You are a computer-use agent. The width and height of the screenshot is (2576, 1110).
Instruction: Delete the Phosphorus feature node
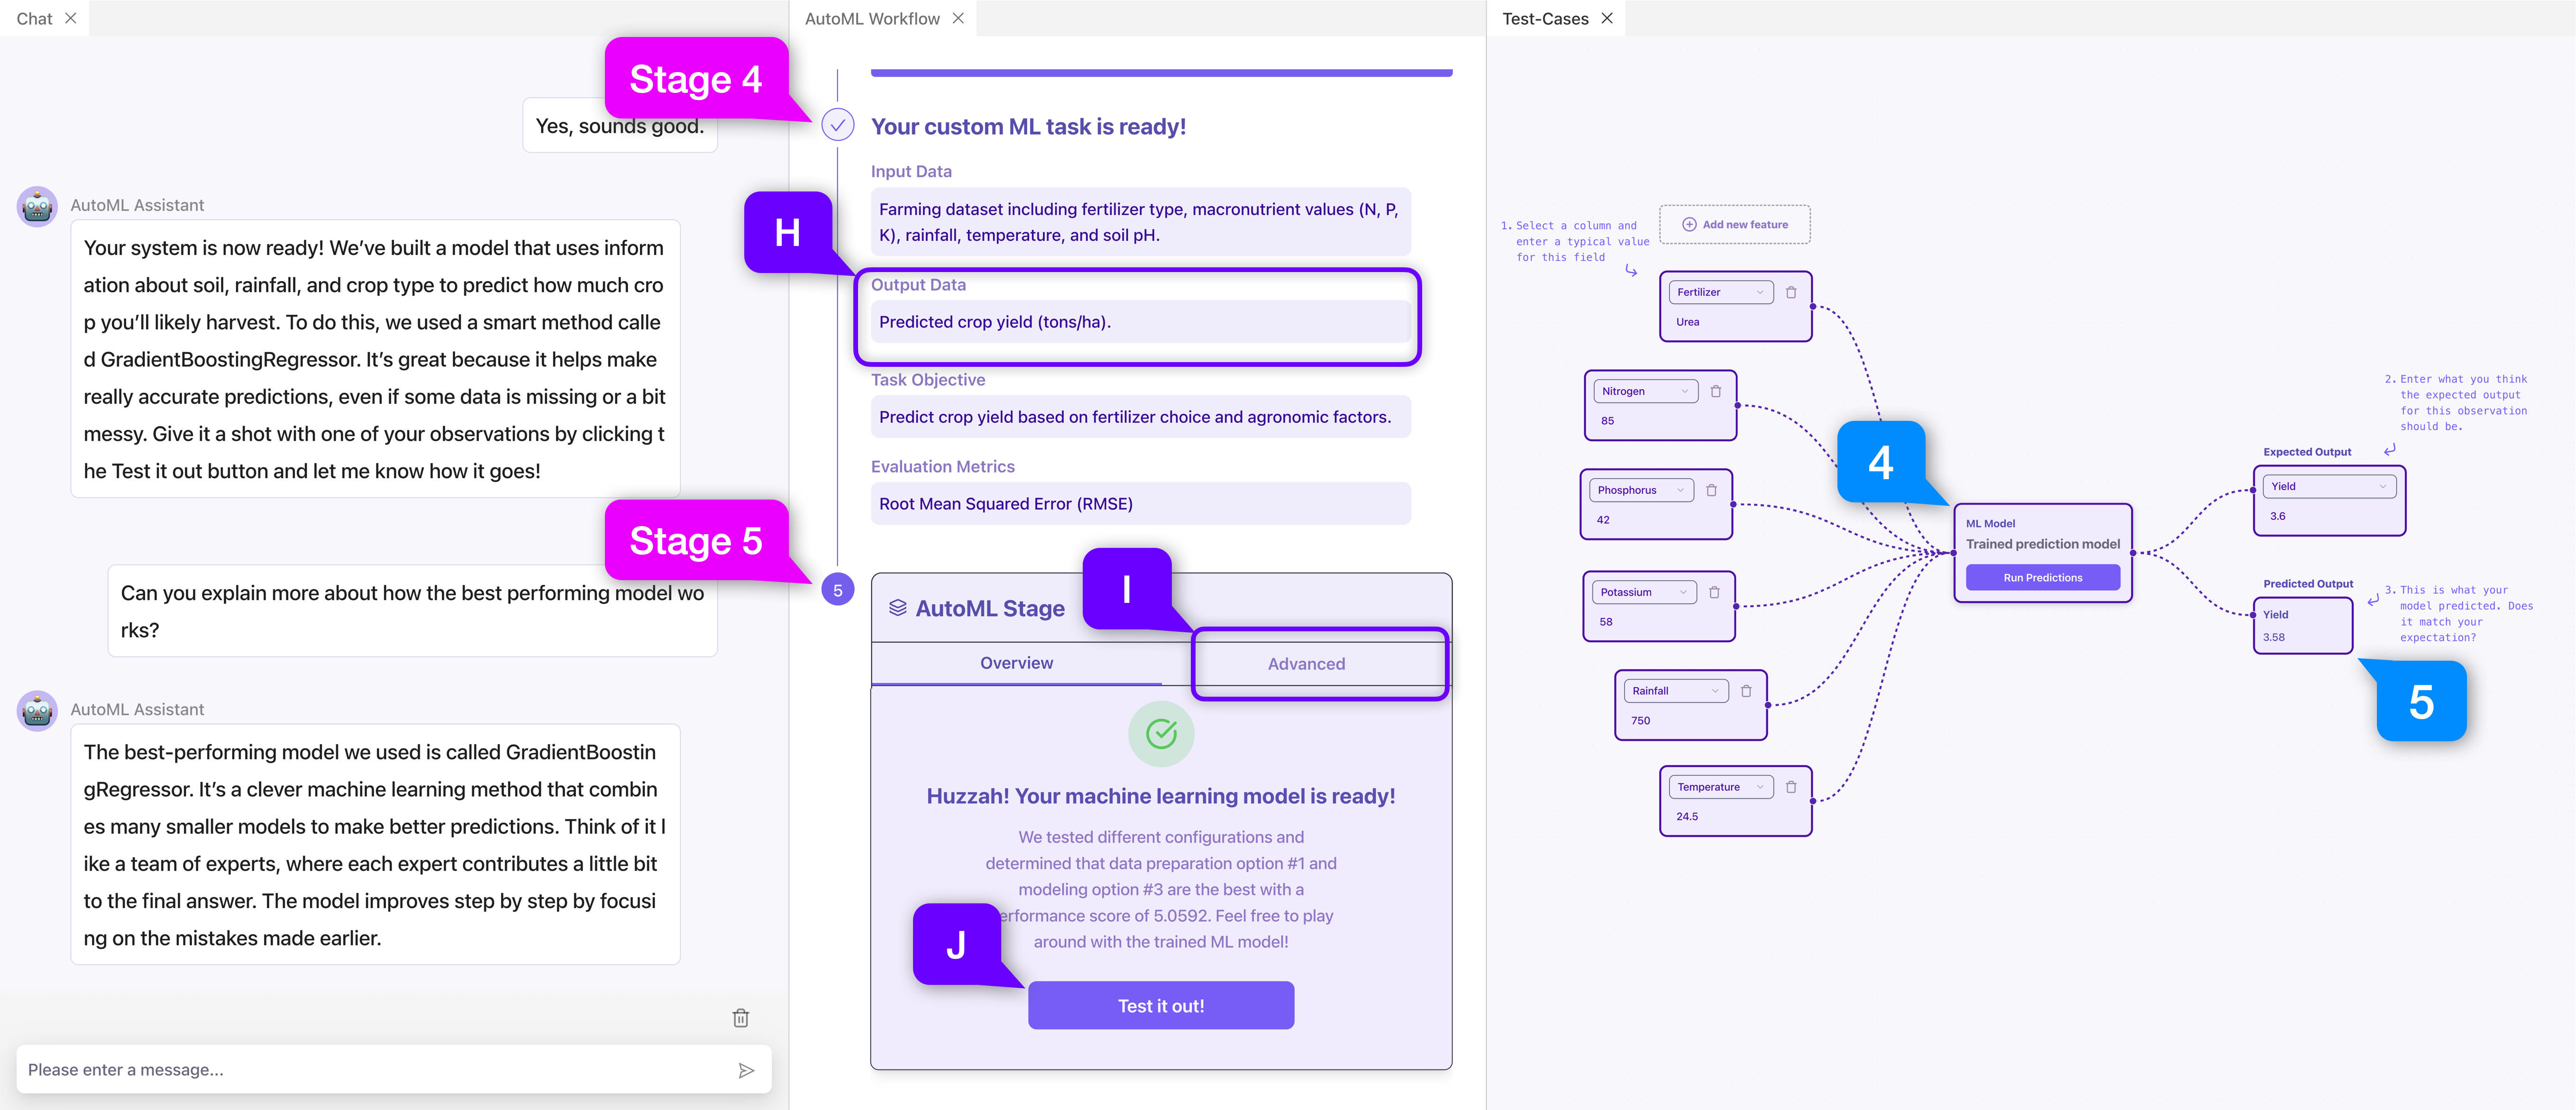tap(1712, 490)
